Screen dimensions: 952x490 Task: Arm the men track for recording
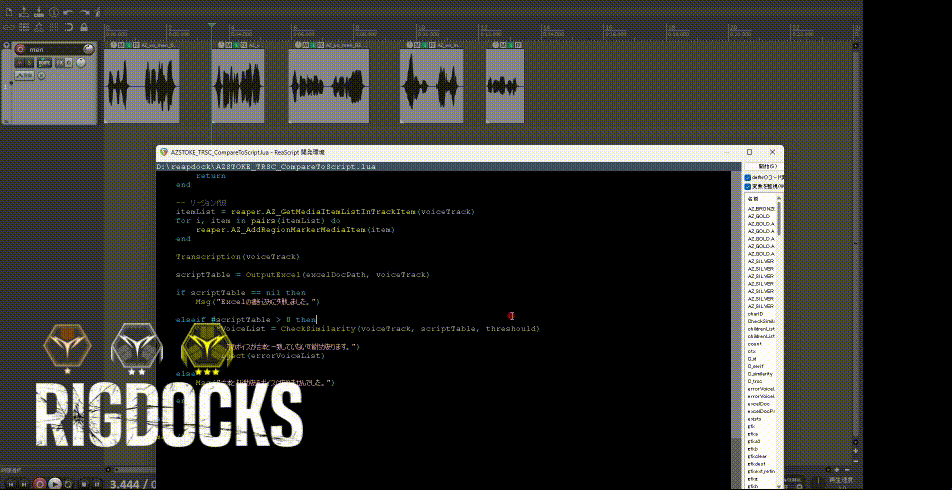pyautogui.click(x=20, y=50)
